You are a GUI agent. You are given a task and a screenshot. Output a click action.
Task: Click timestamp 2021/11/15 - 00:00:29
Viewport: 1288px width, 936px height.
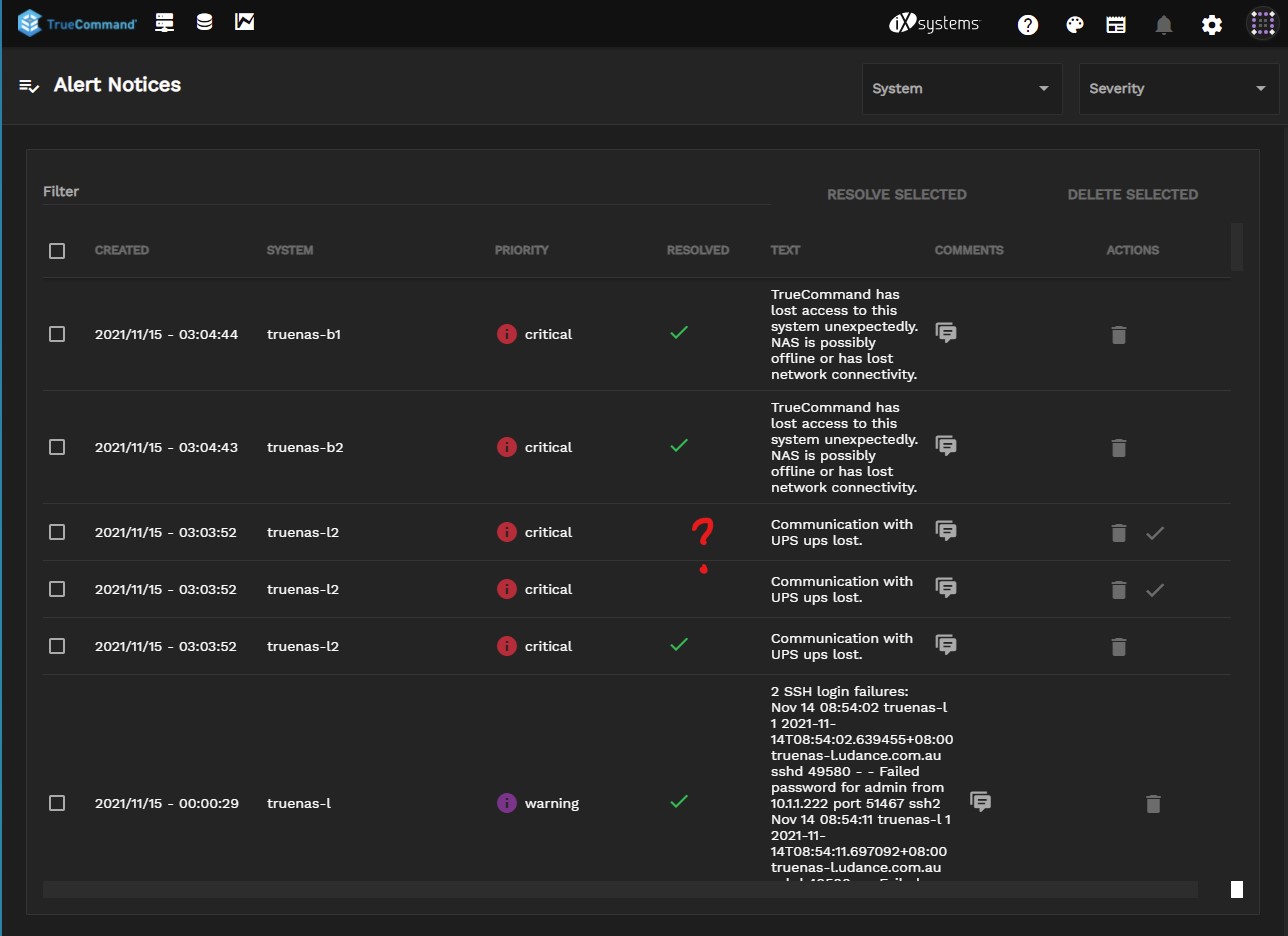(x=167, y=803)
